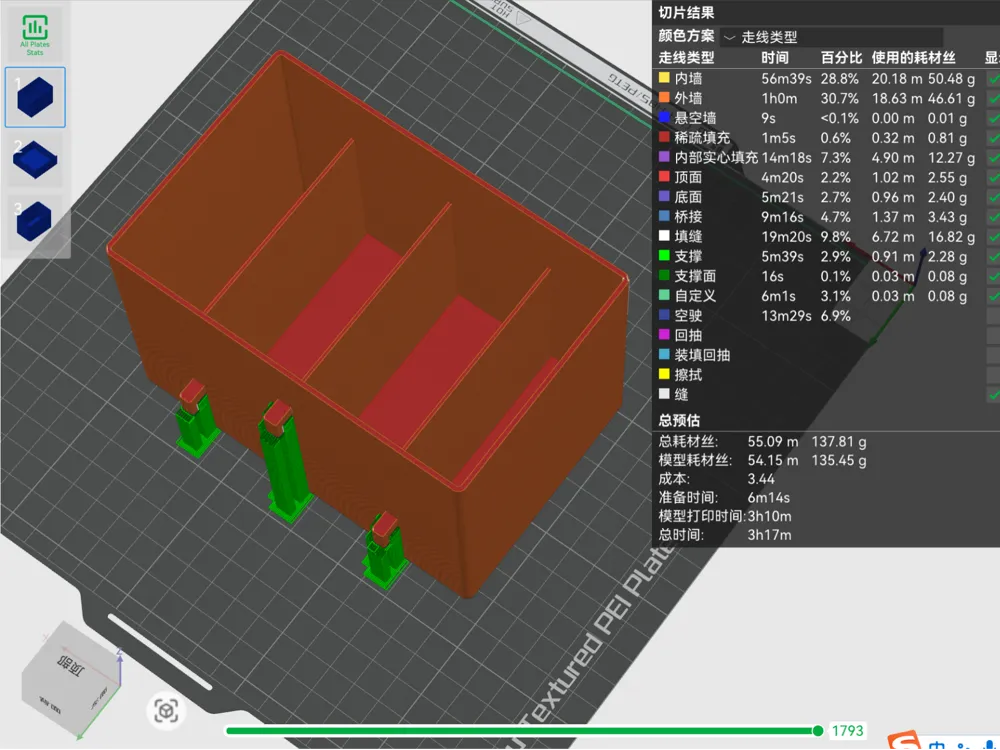Click the 外墙 row label
1000x750 pixels.
[689, 98]
